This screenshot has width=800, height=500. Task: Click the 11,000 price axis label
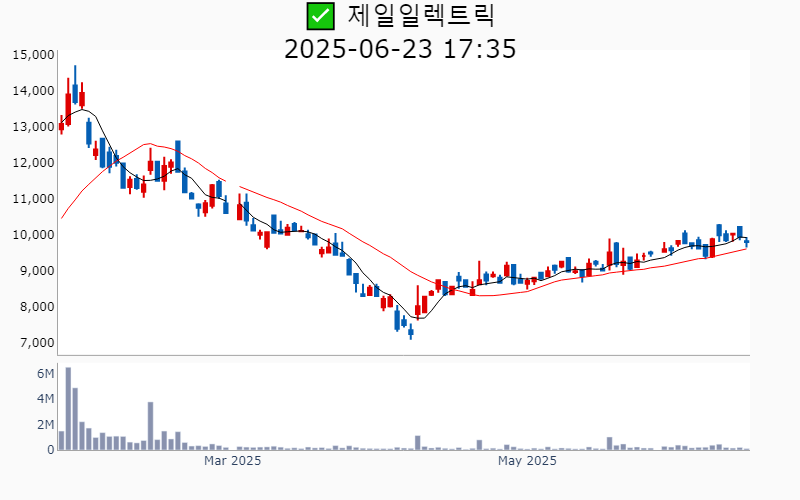click(x=34, y=198)
